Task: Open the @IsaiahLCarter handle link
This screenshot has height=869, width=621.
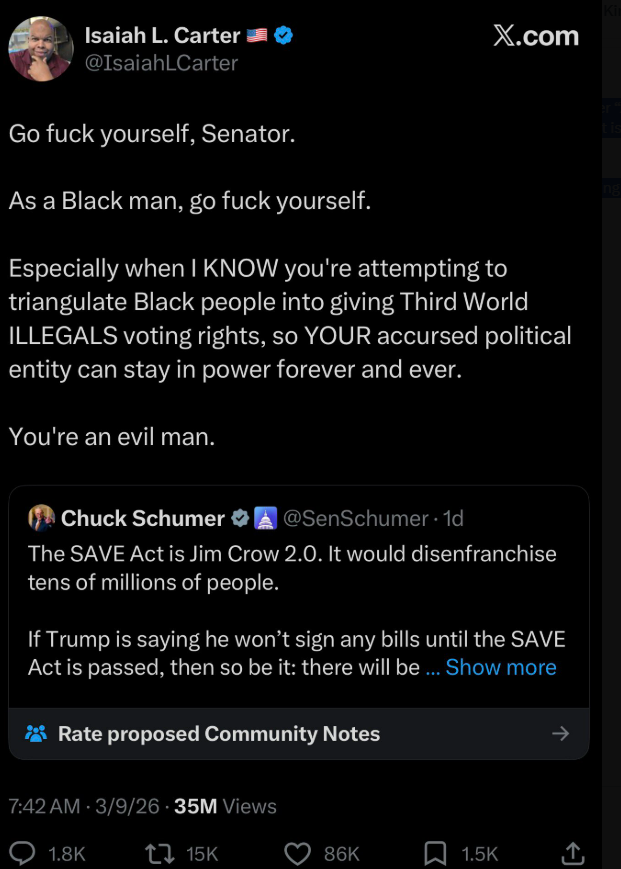Action: point(161,63)
